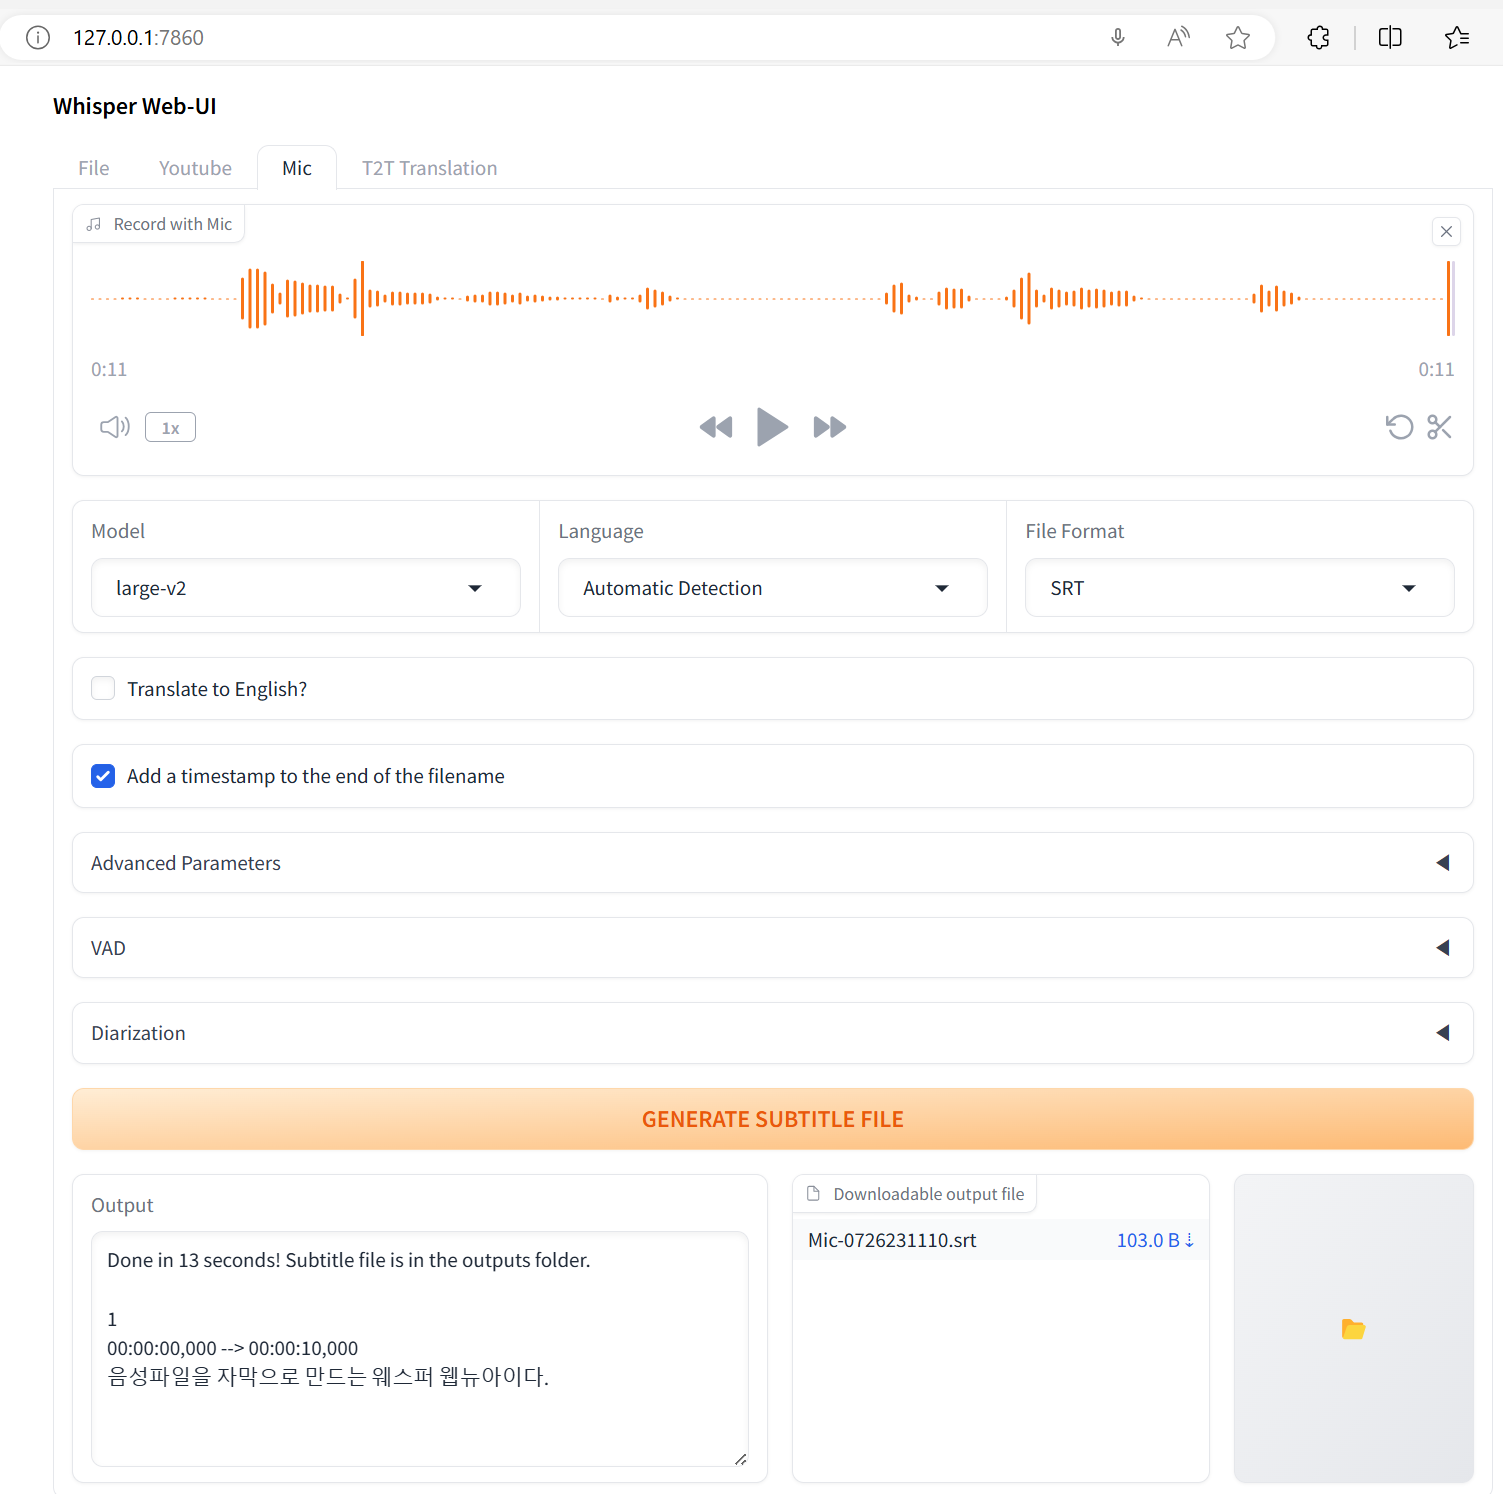1503x1494 pixels.
Task: Click the site information icon in address bar
Action: 38,38
